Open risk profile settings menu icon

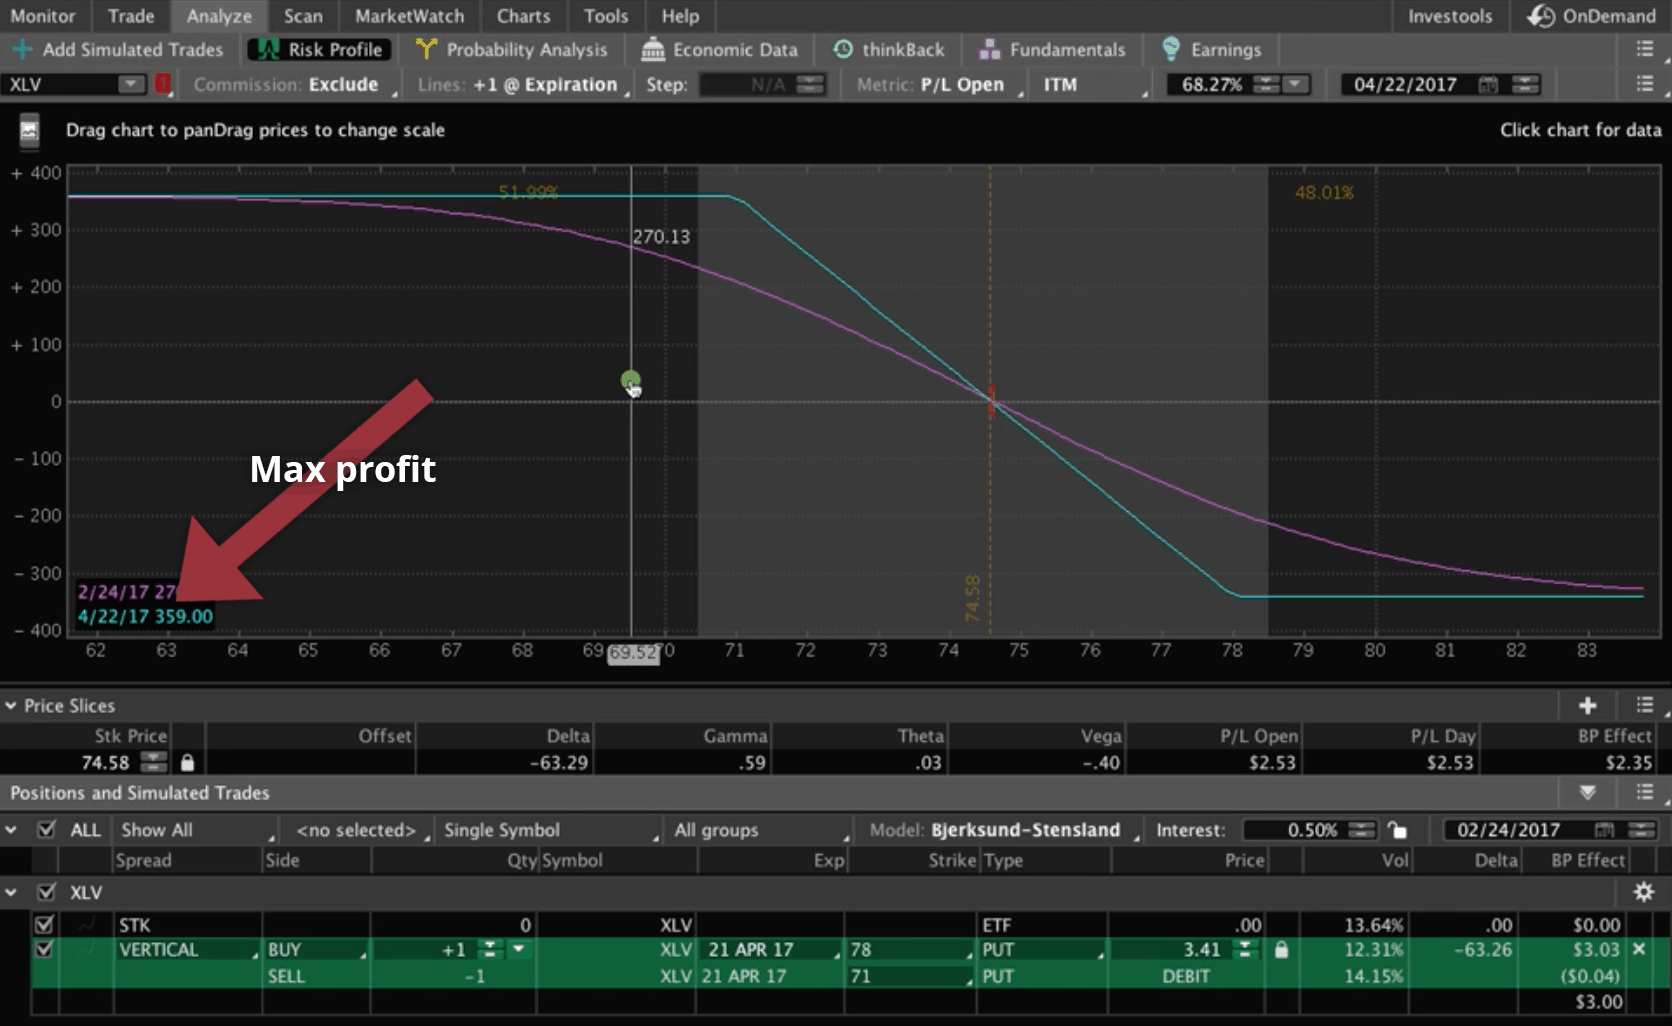pyautogui.click(x=1644, y=84)
